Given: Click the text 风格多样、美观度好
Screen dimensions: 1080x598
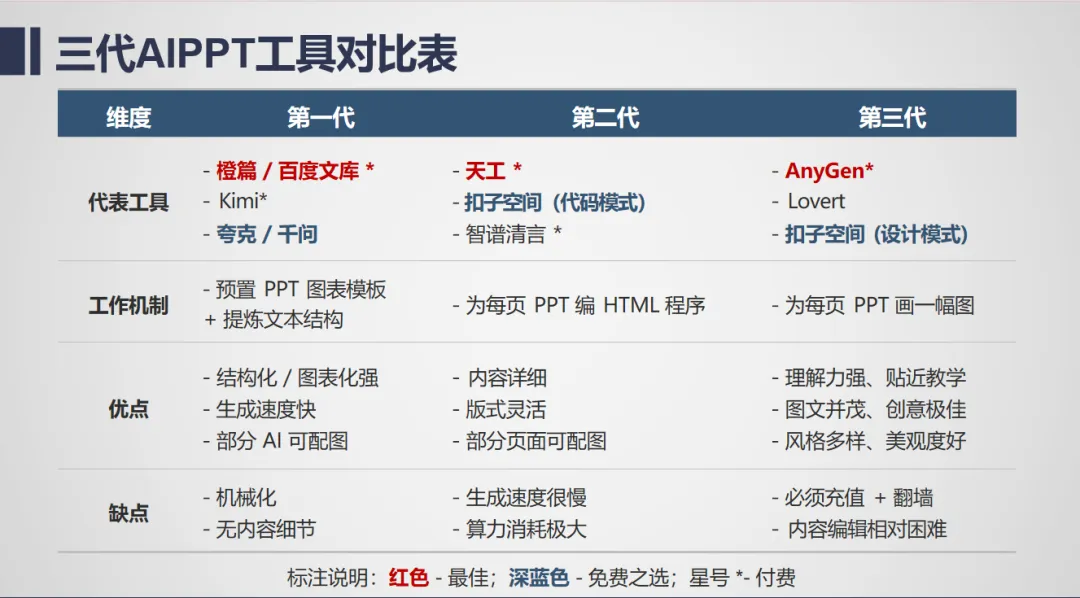Looking at the screenshot, I should (875, 441).
